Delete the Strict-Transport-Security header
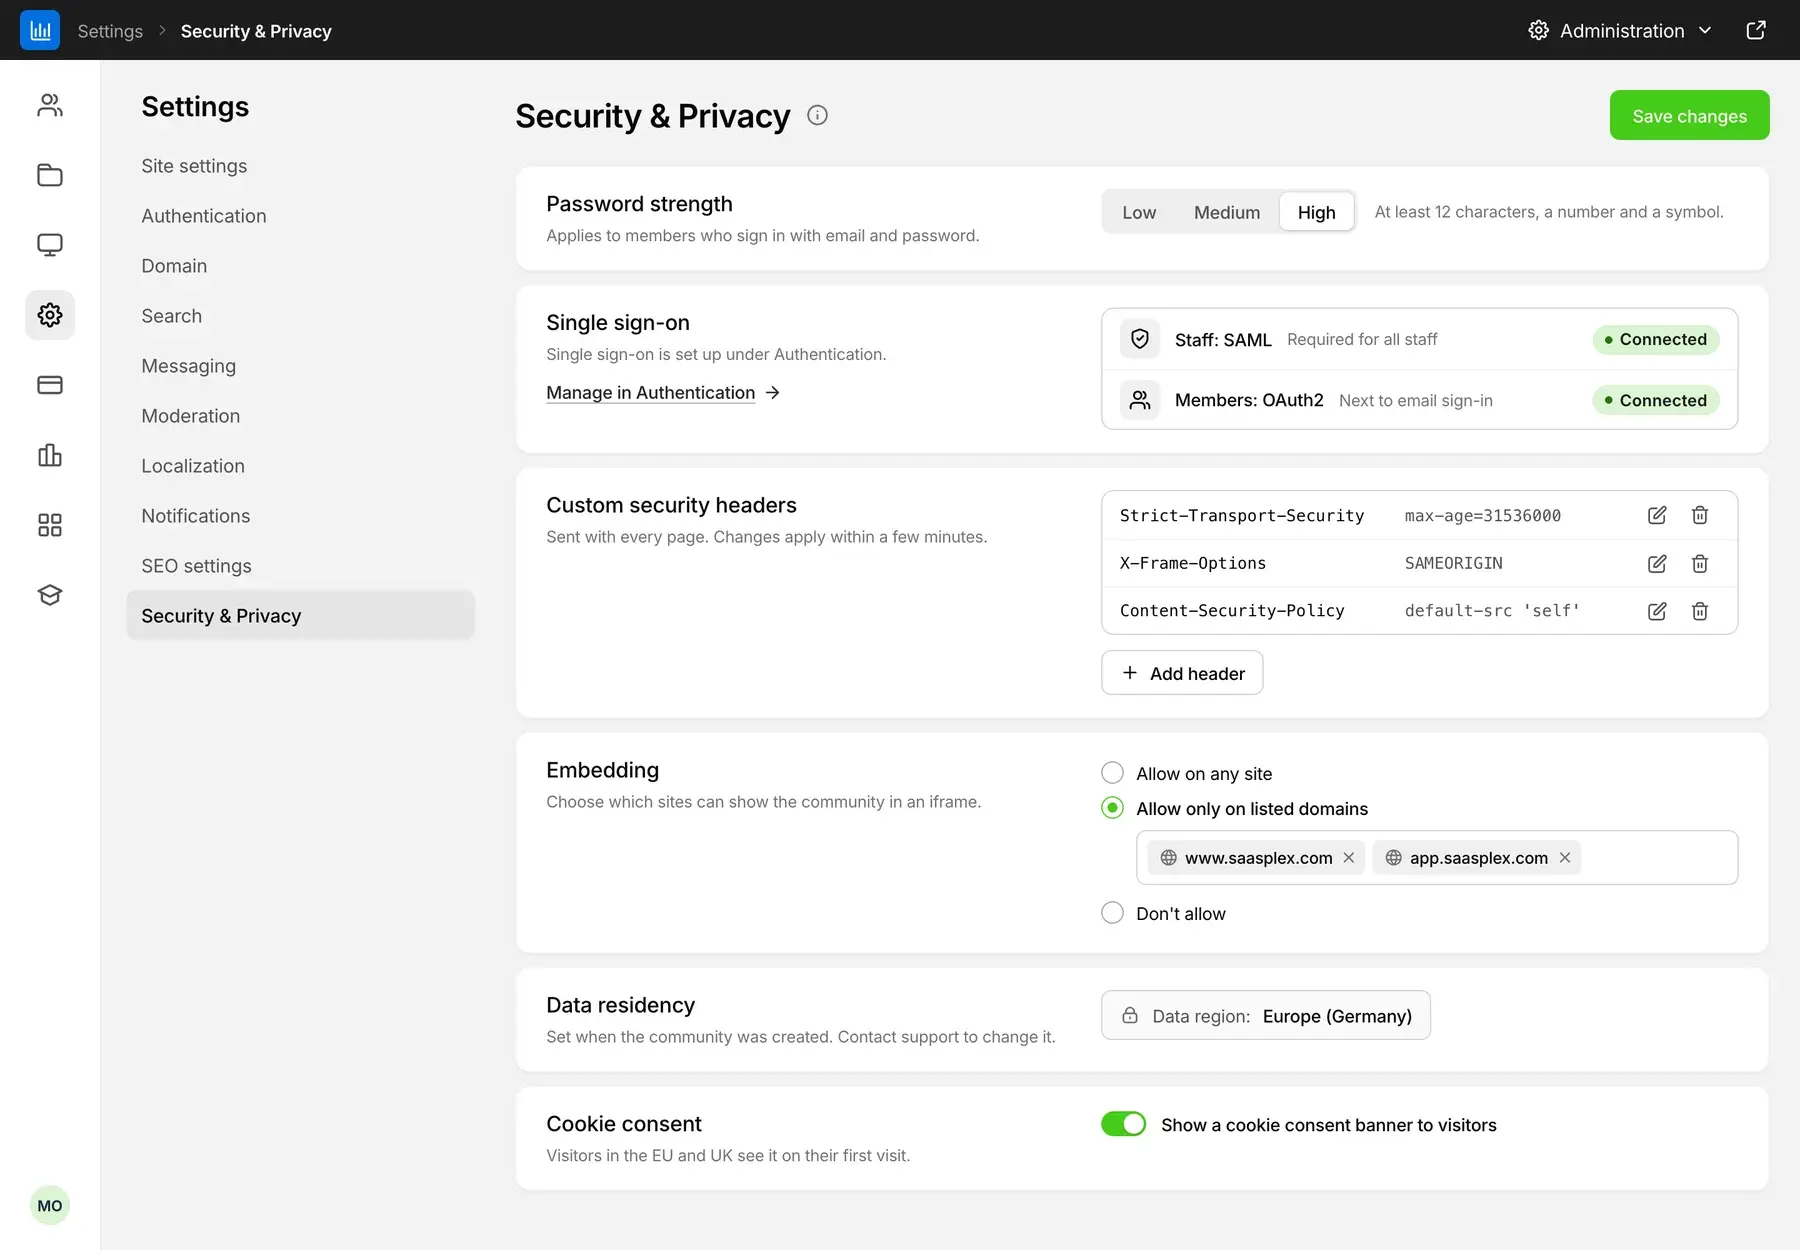 [1700, 515]
